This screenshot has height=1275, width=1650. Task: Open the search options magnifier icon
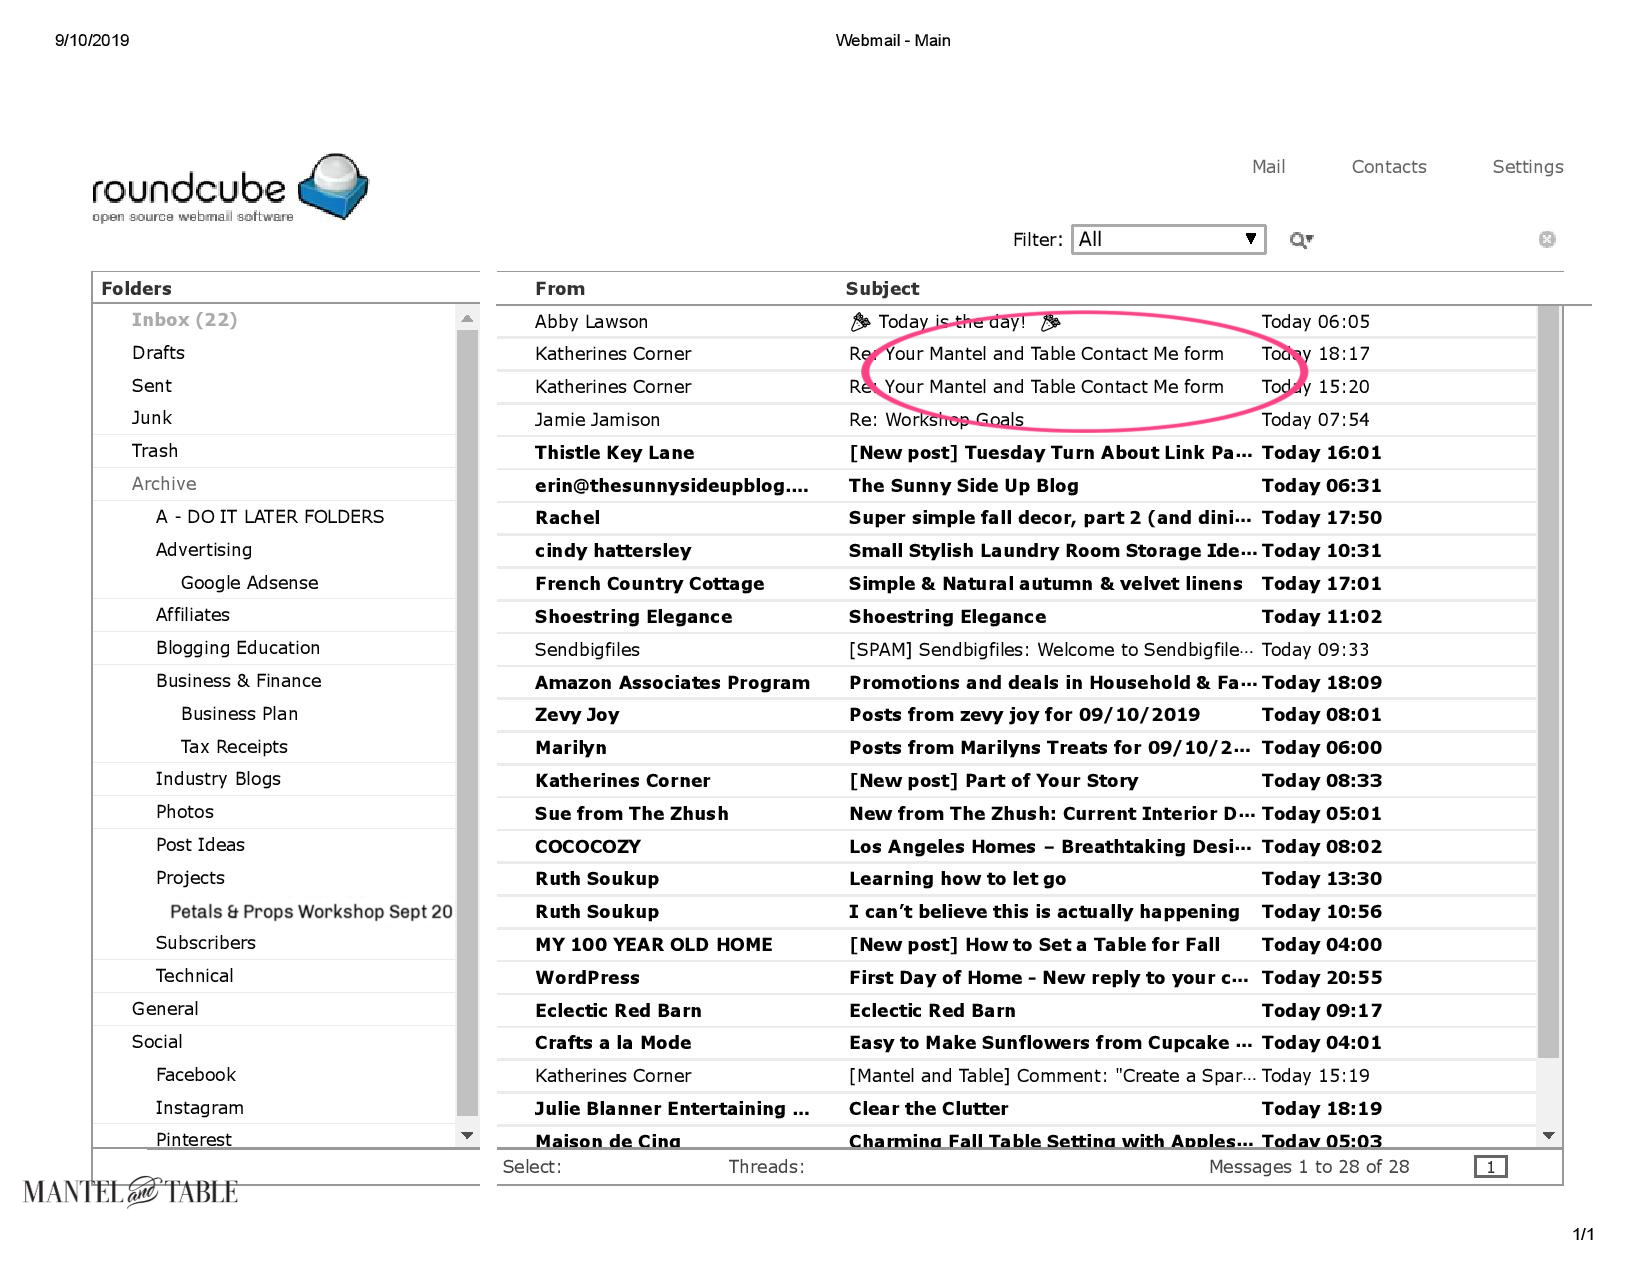(1300, 240)
